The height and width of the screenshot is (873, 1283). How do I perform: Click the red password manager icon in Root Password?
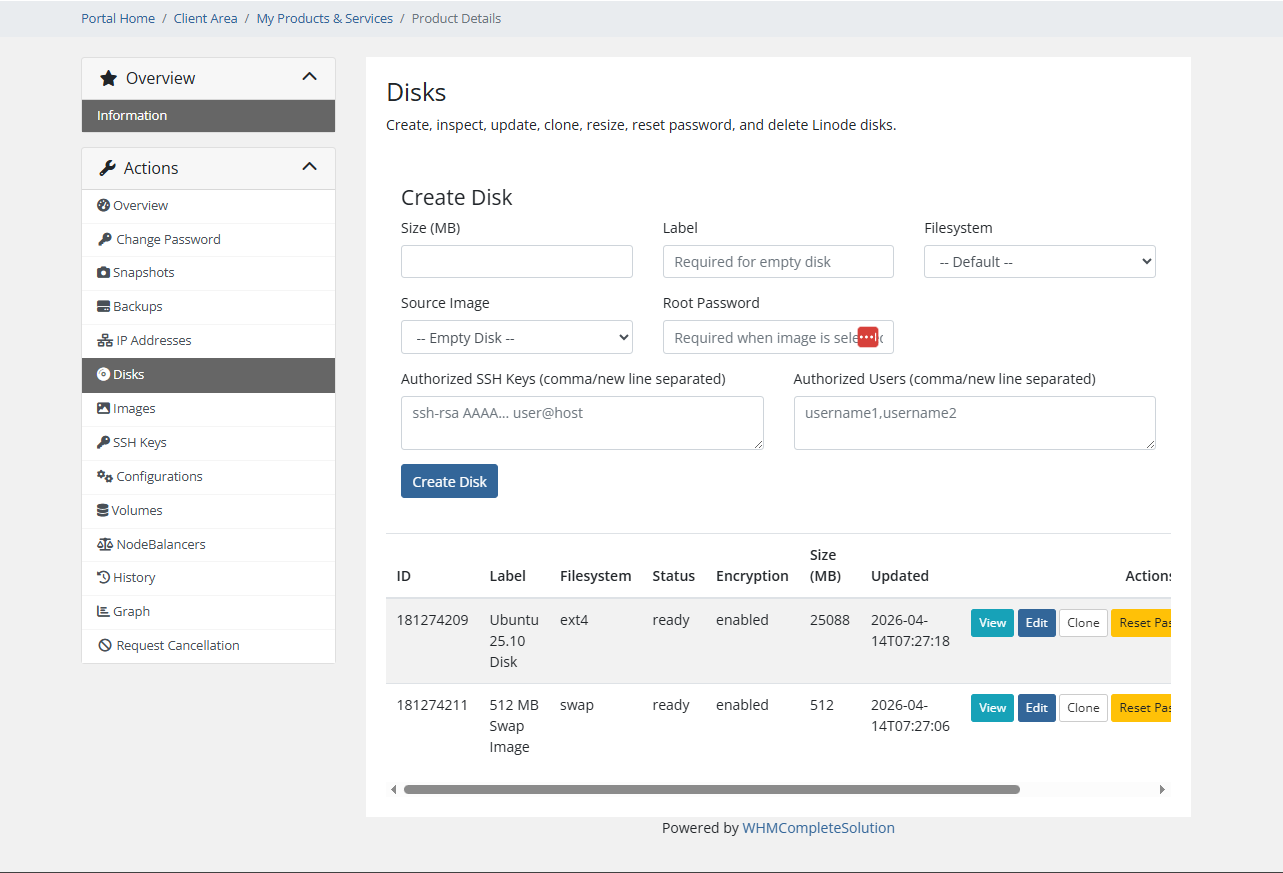pos(867,338)
